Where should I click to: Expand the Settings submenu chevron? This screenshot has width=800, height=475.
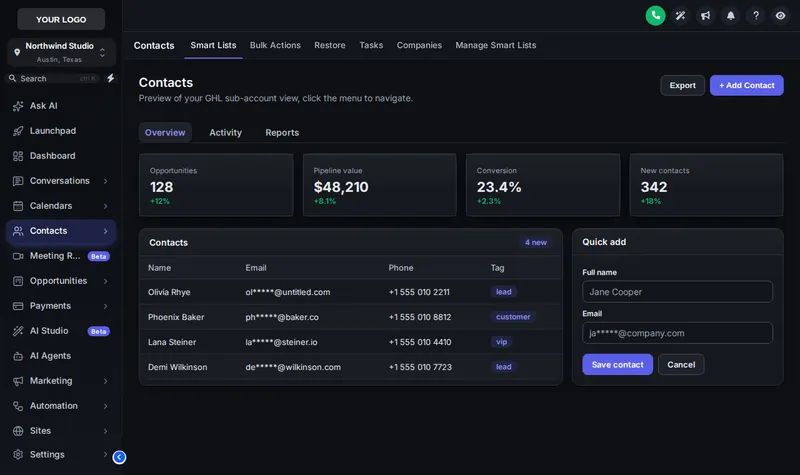[106, 455]
